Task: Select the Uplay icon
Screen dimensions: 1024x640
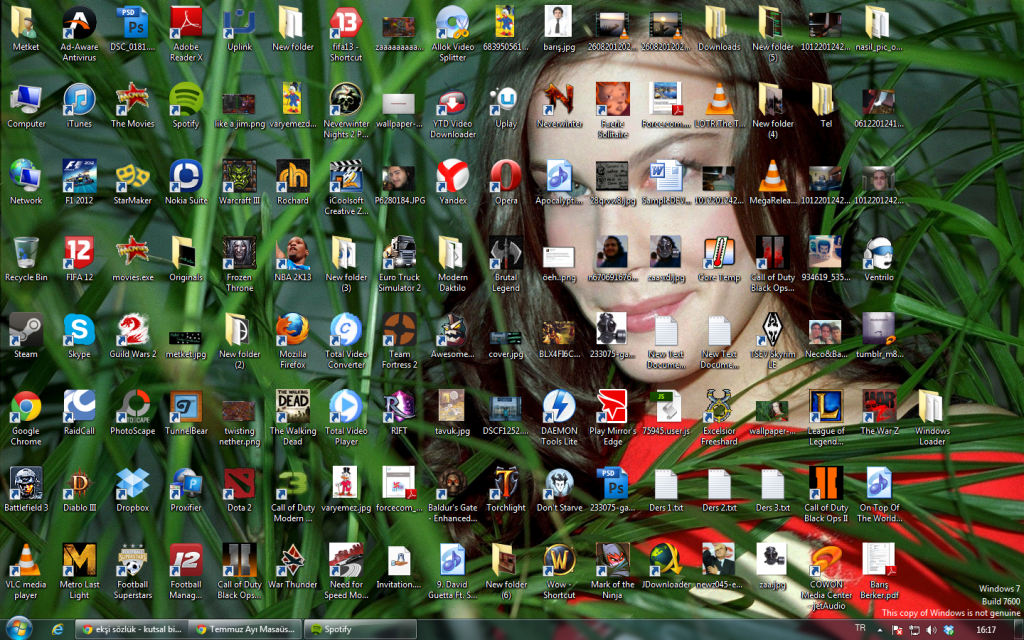Action: tap(506, 100)
